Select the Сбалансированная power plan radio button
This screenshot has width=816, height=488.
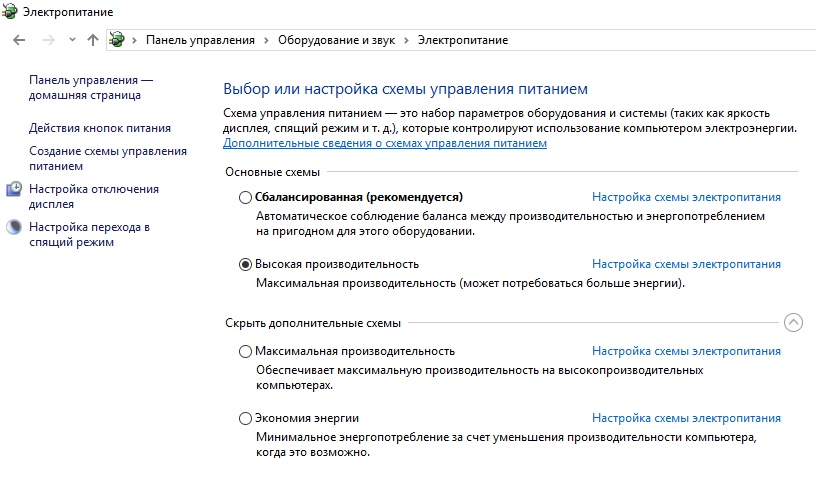point(245,198)
